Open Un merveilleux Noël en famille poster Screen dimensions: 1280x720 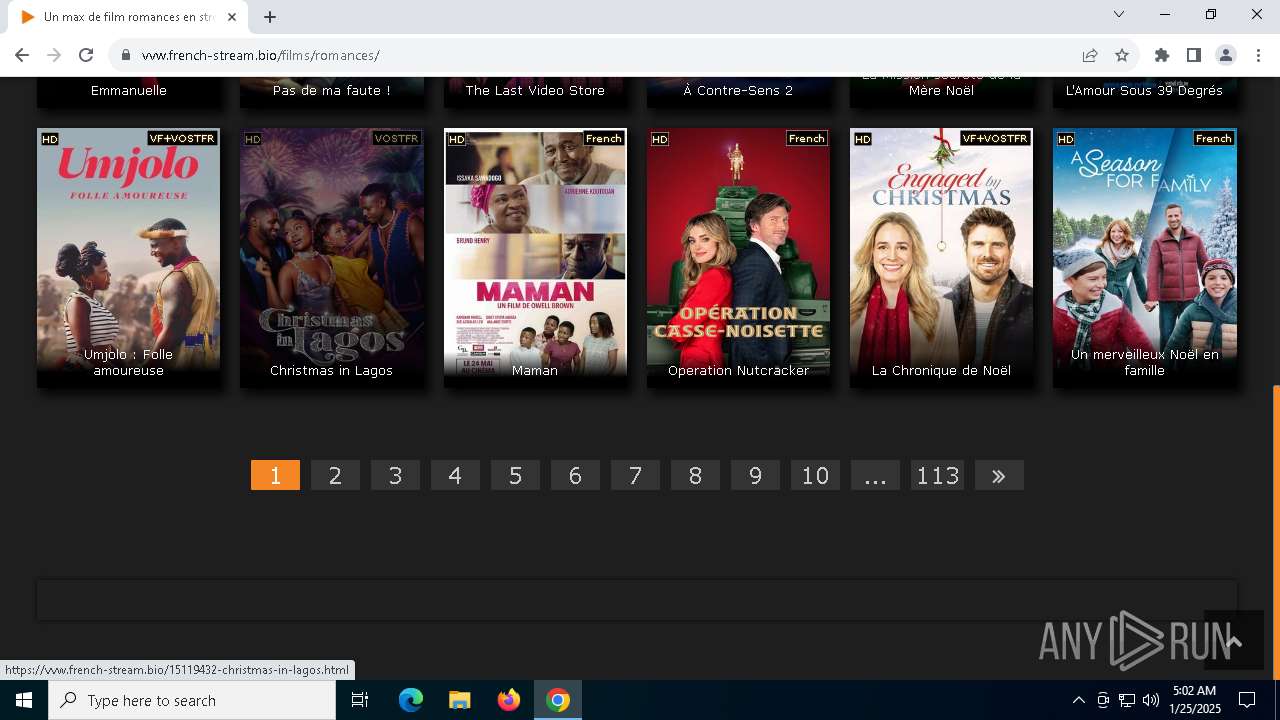(1145, 258)
